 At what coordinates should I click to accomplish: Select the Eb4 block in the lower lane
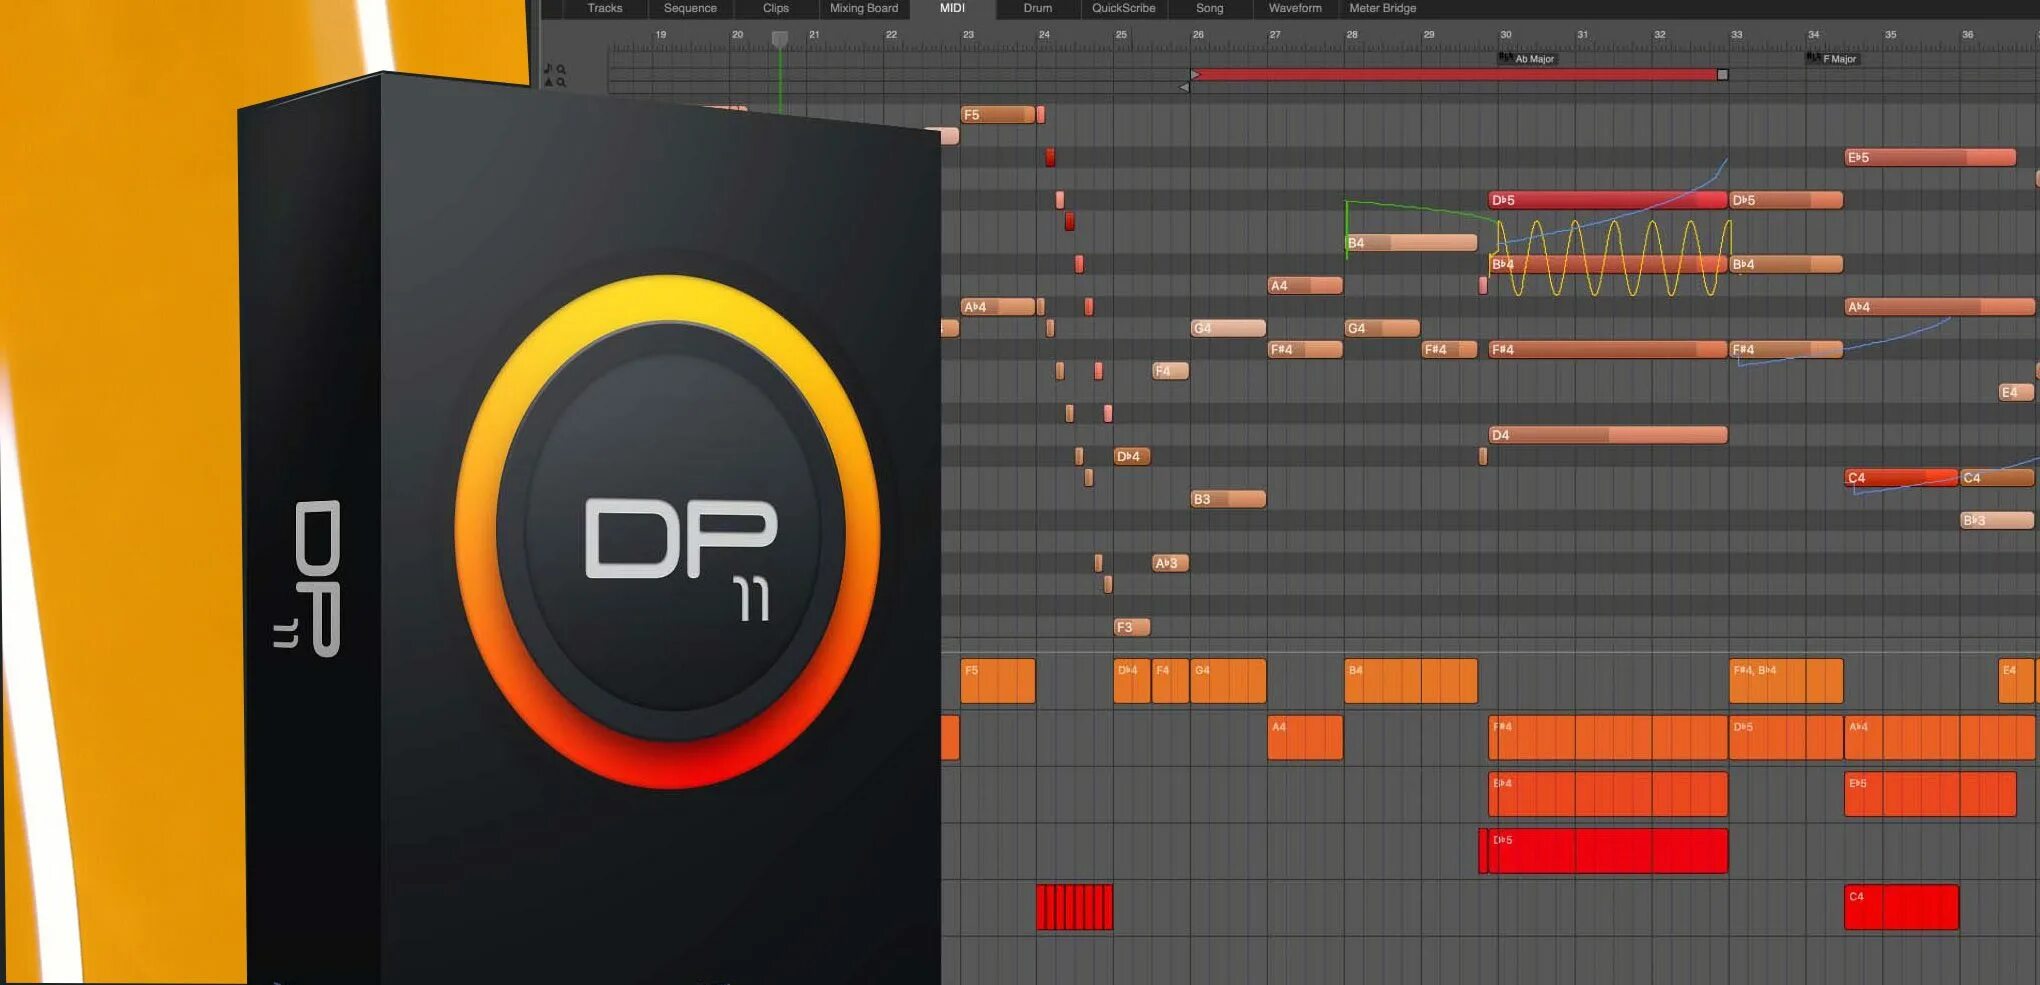pos(1608,794)
